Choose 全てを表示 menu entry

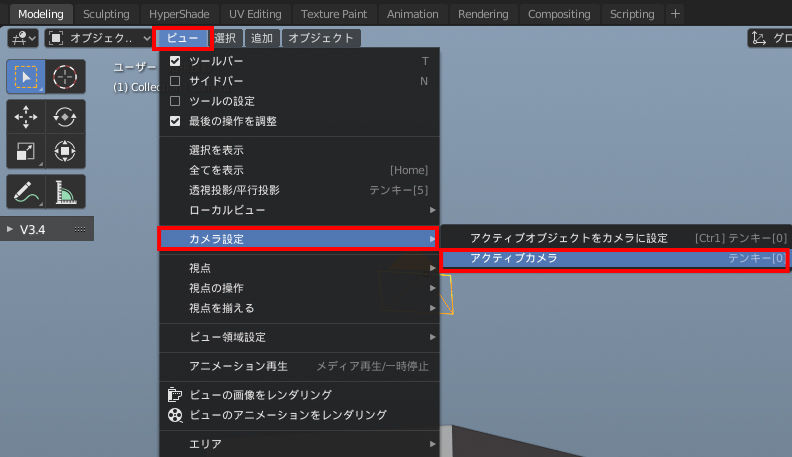coord(299,170)
